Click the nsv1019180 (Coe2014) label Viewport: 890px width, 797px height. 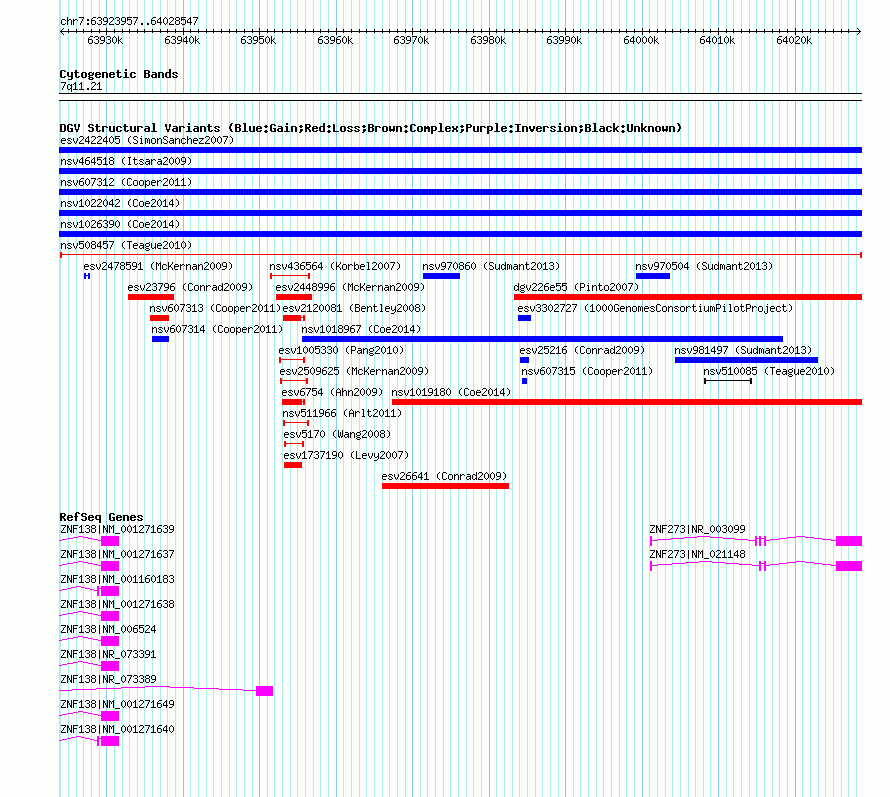click(x=451, y=392)
